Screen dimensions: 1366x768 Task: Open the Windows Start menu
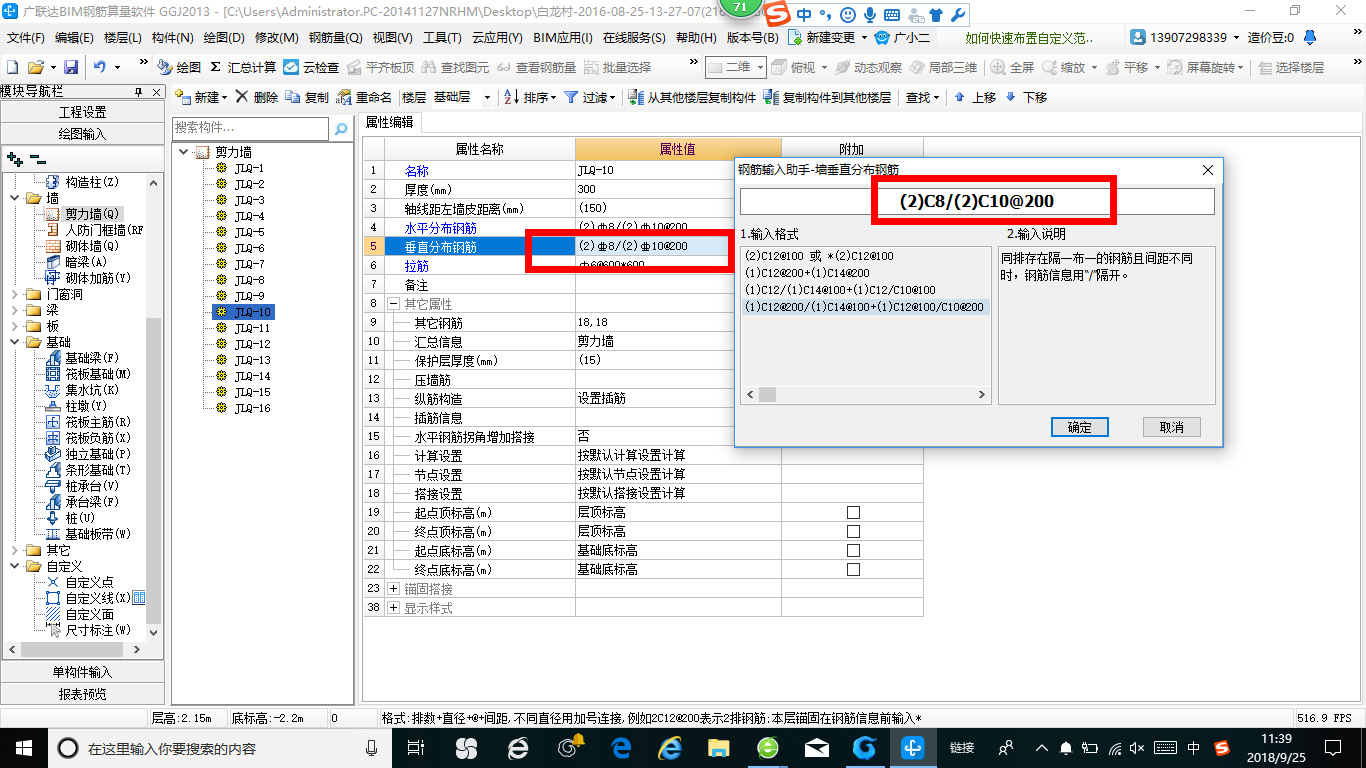(x=23, y=747)
